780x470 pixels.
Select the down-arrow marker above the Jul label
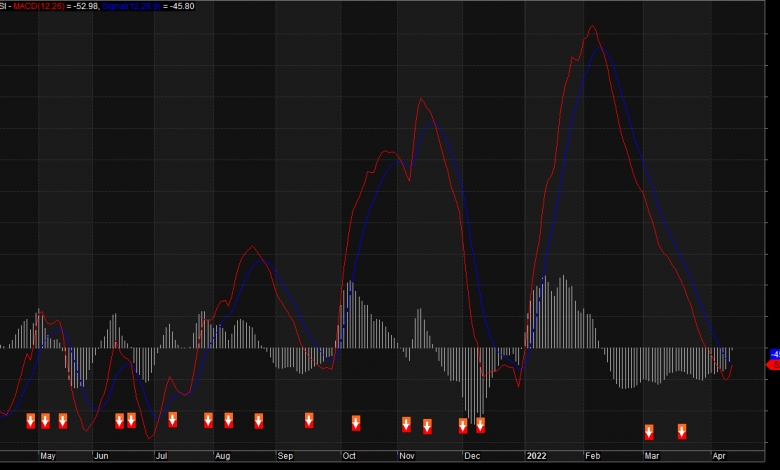coord(173,419)
